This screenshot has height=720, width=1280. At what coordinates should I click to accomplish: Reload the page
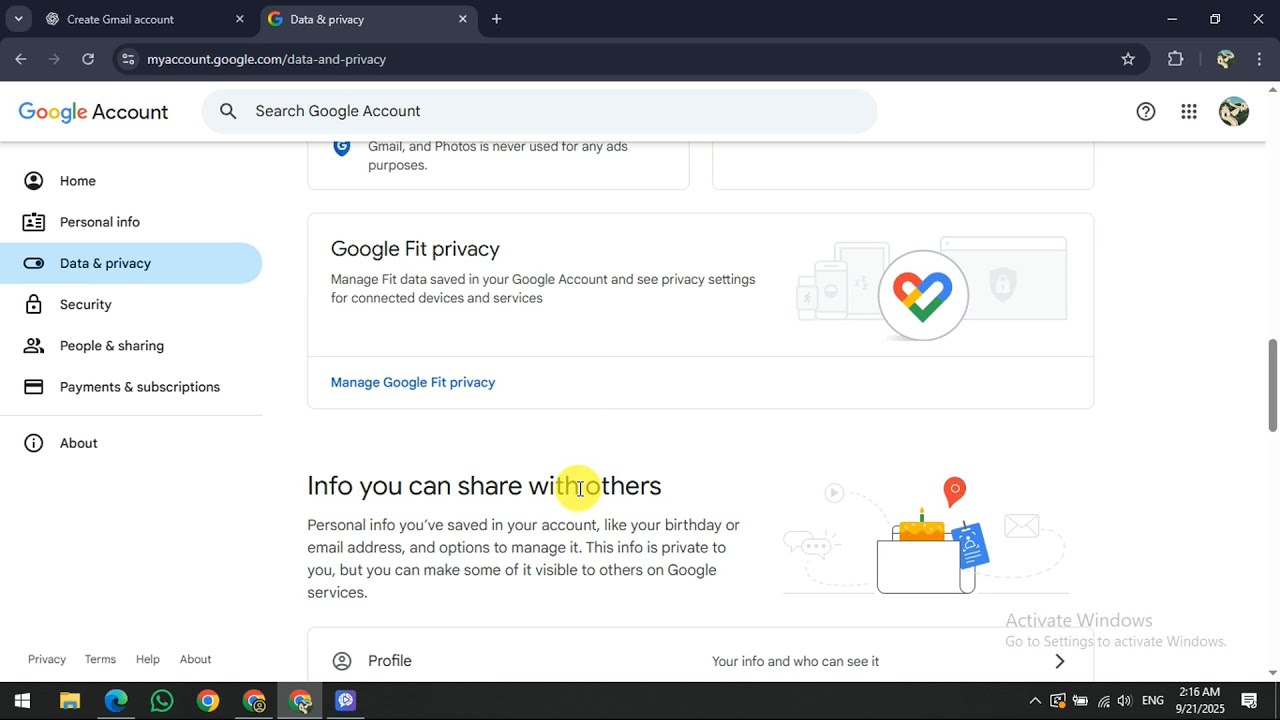click(88, 59)
